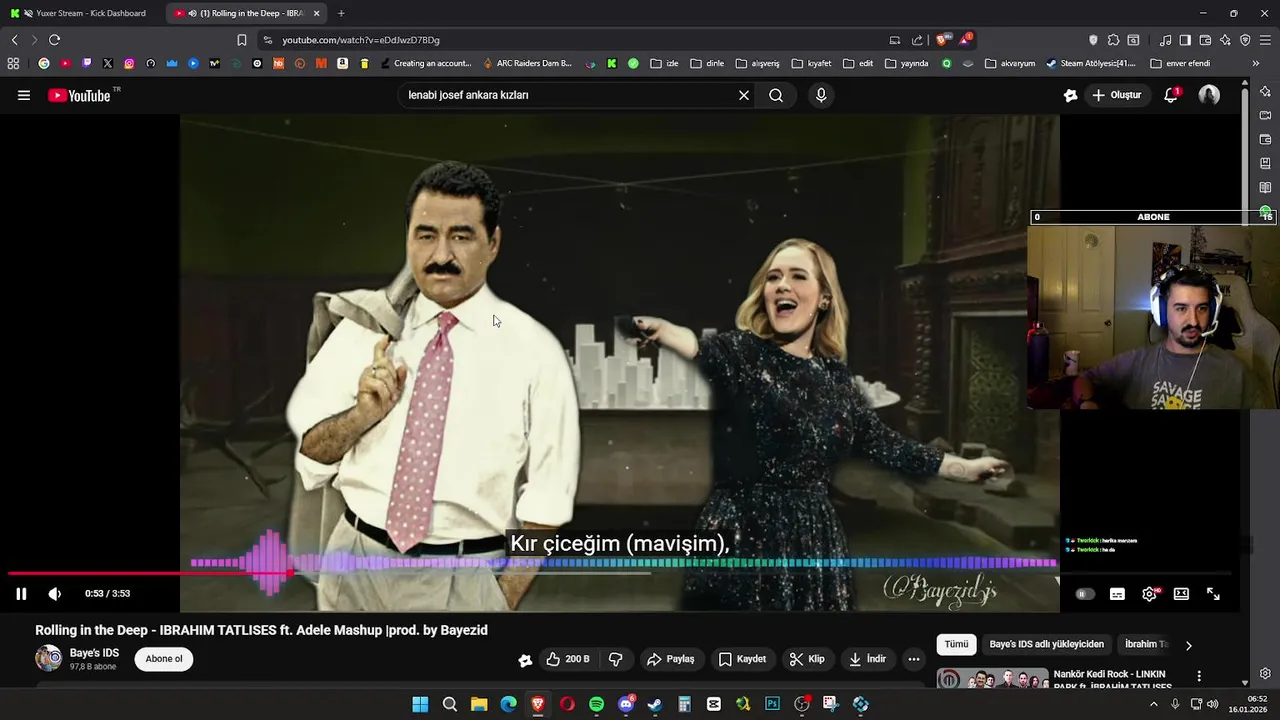
Task: Mute the video volume speaker
Action: (x=55, y=594)
